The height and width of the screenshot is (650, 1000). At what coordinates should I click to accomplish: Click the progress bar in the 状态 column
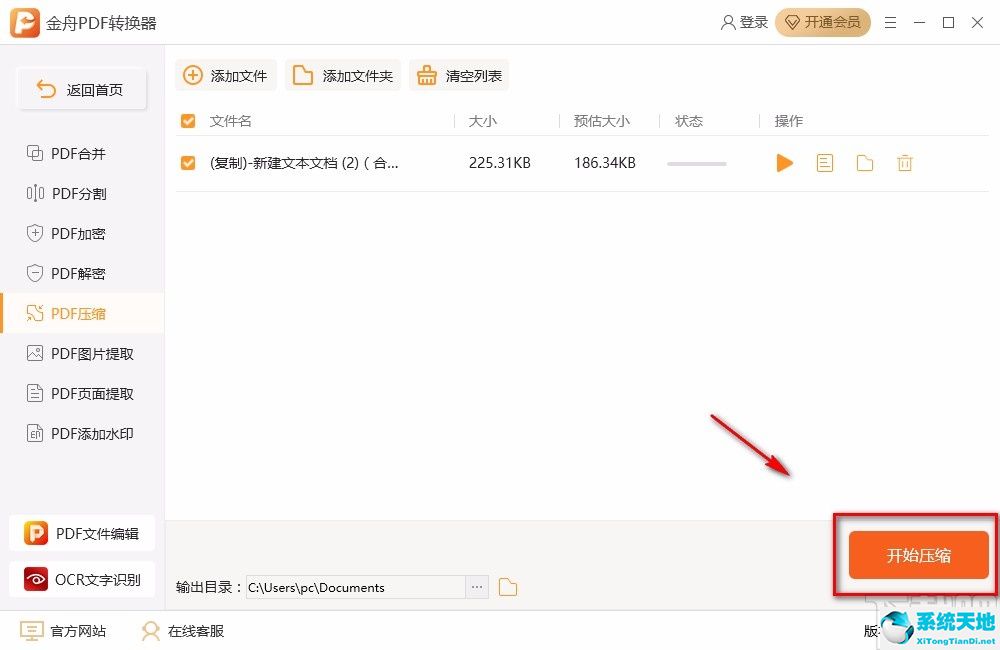tap(696, 163)
